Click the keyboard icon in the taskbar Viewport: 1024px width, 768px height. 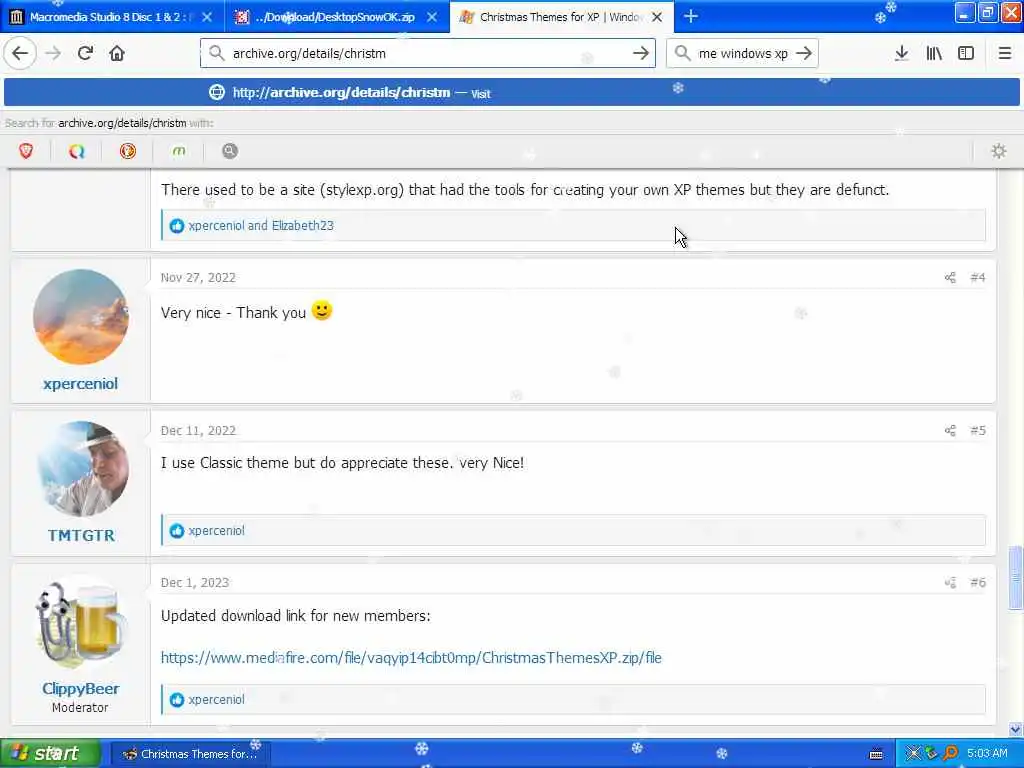click(x=876, y=754)
